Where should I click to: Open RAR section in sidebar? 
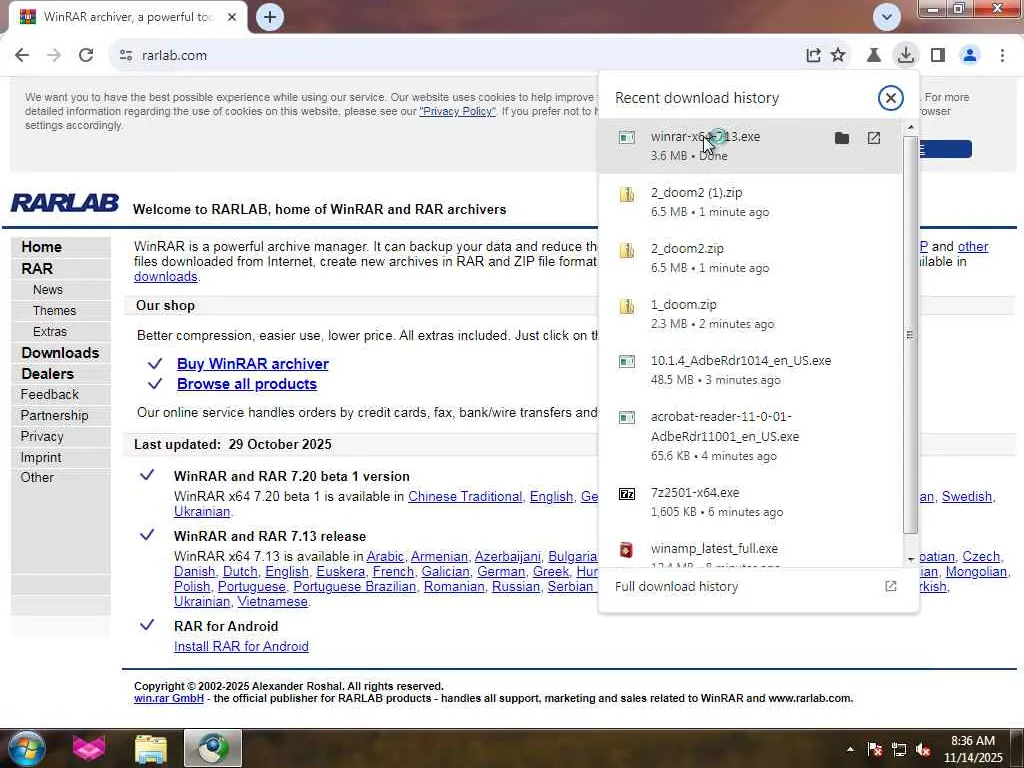pyautogui.click(x=37, y=268)
